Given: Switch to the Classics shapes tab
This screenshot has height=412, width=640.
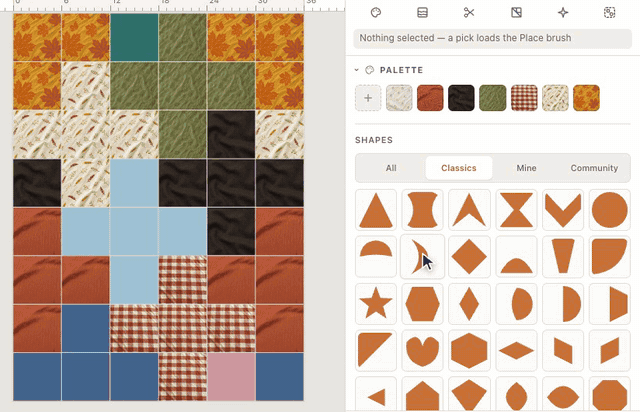Looking at the screenshot, I should [x=459, y=168].
